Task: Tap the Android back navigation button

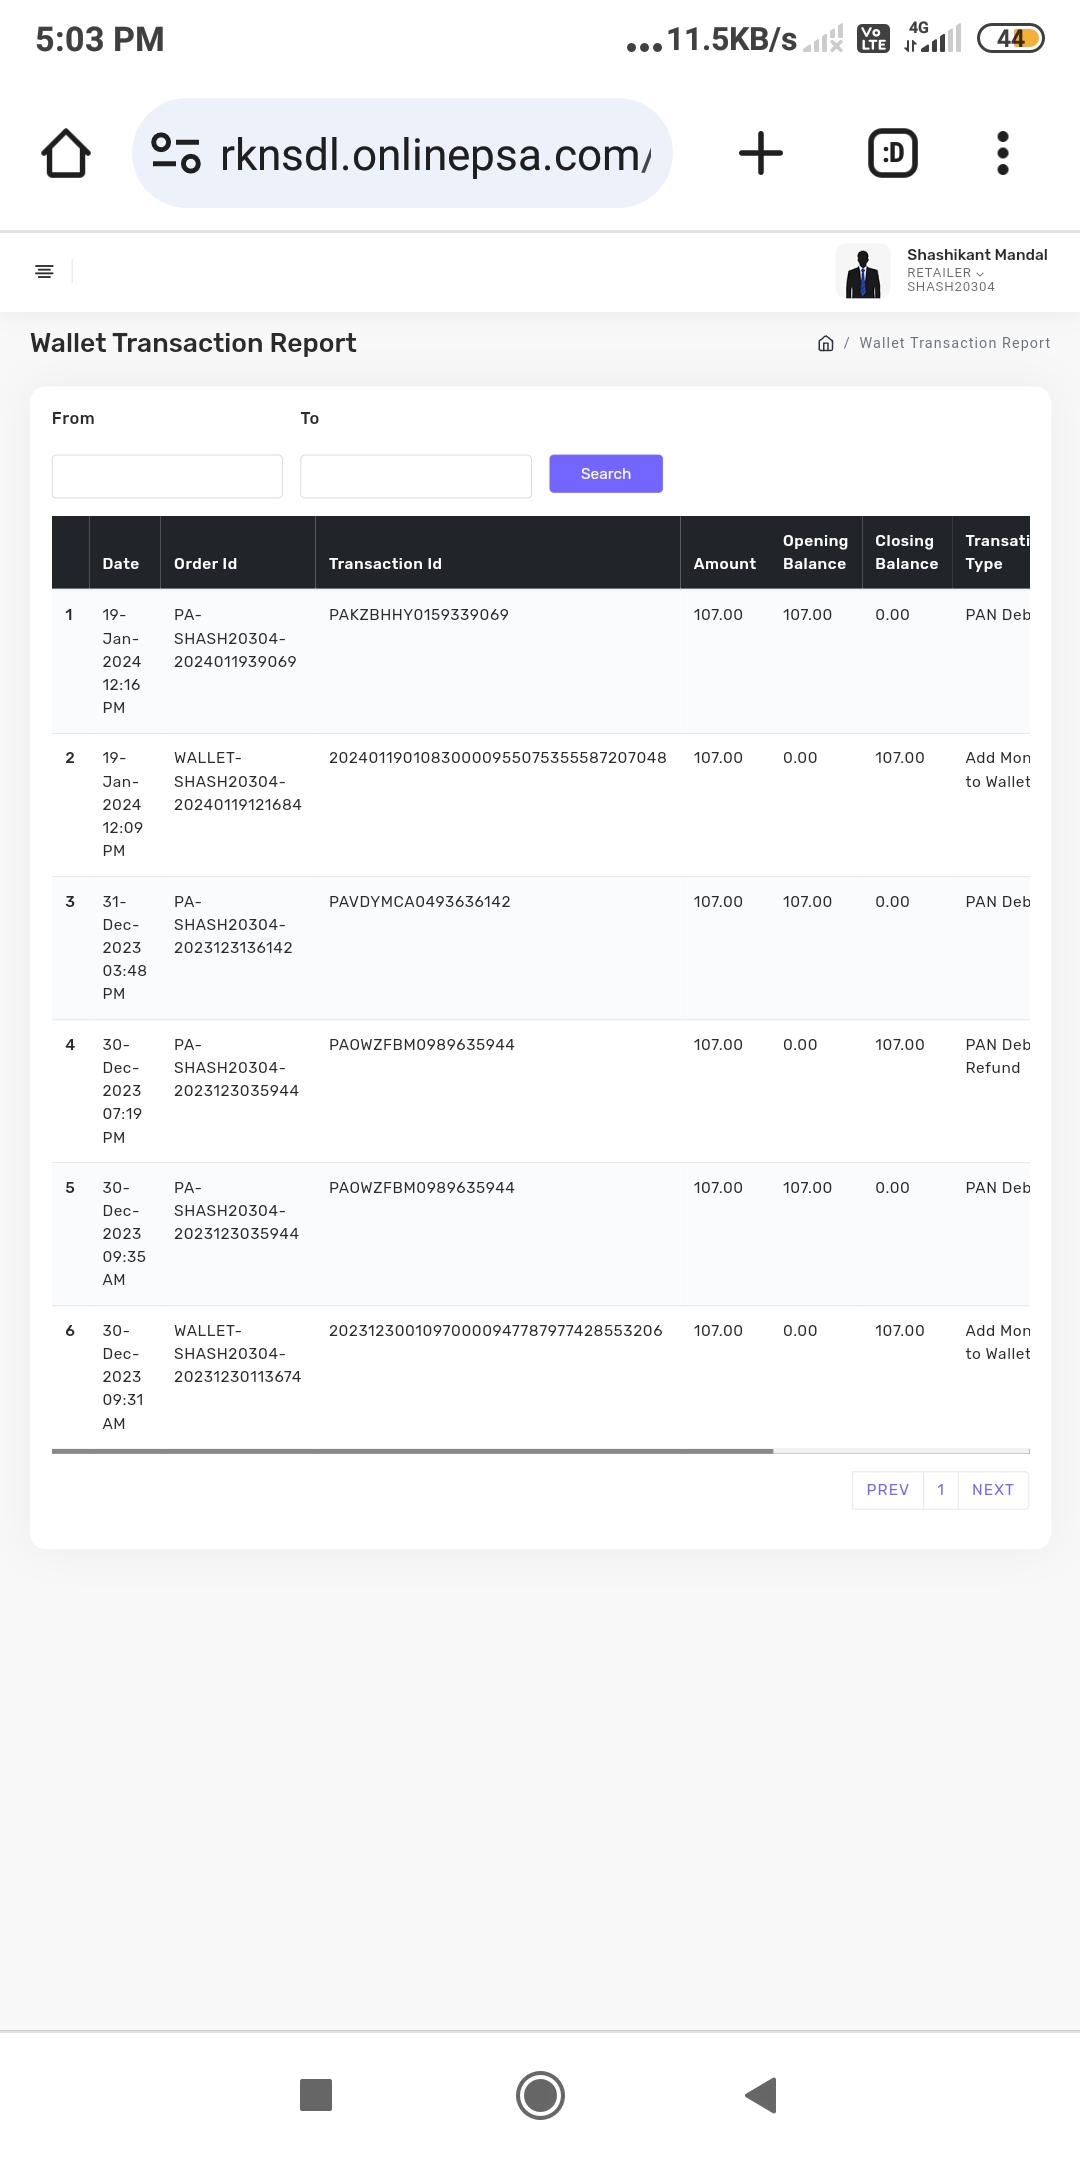Action: click(x=761, y=2094)
